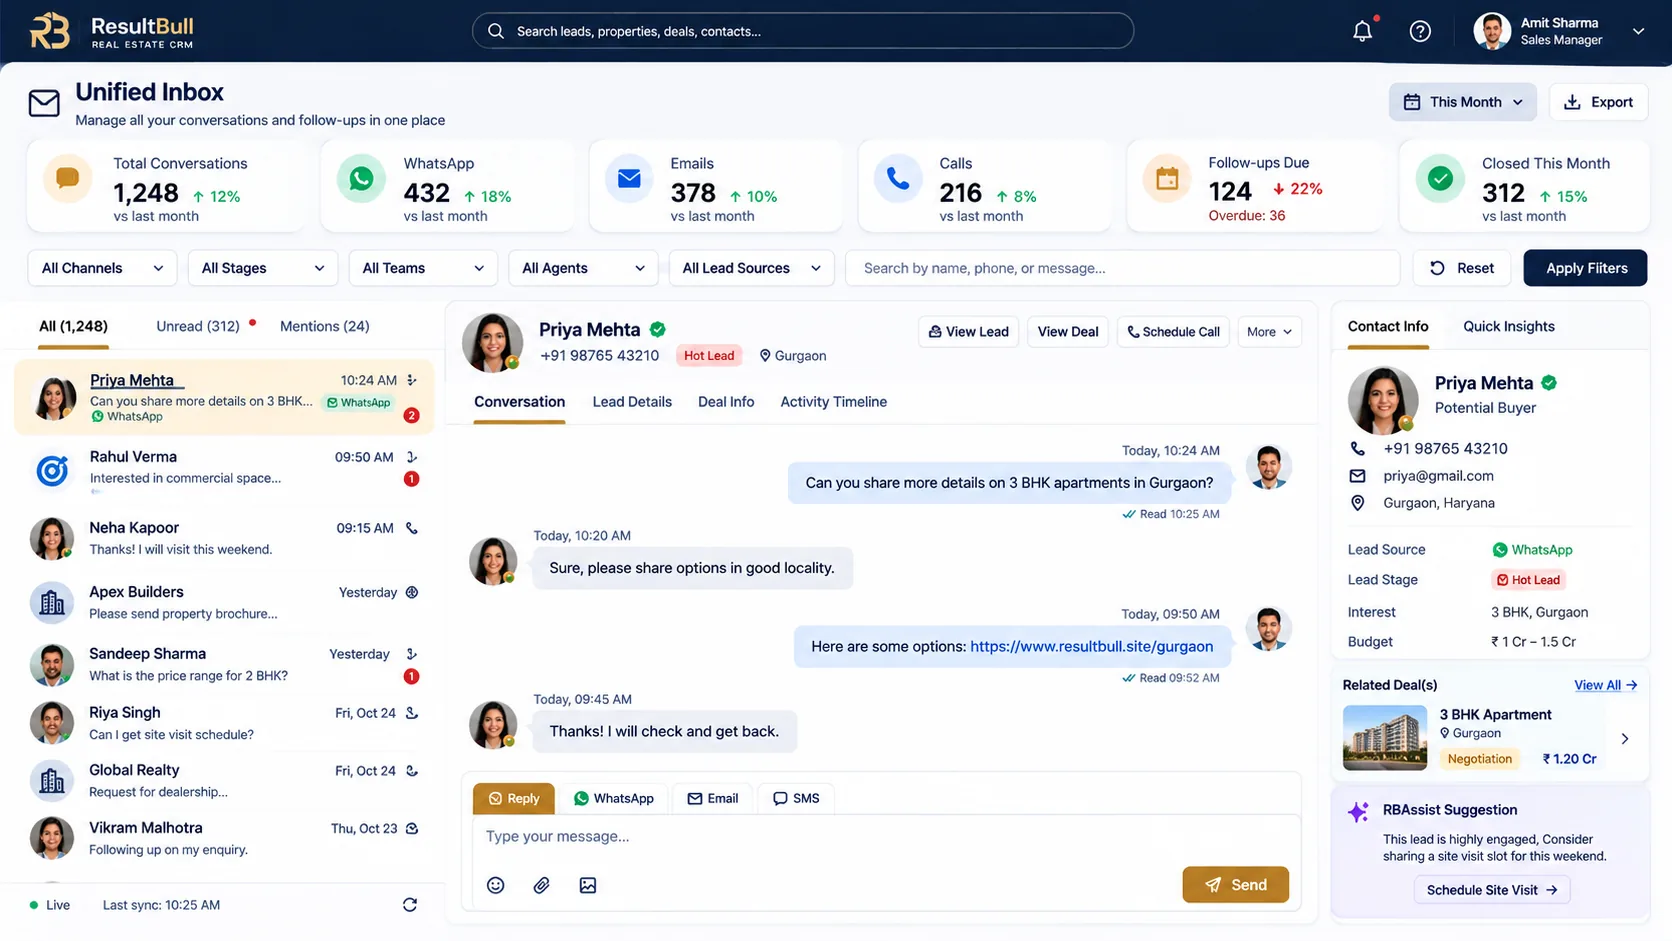Open the help question mark icon
The width and height of the screenshot is (1672, 941).
click(x=1420, y=31)
